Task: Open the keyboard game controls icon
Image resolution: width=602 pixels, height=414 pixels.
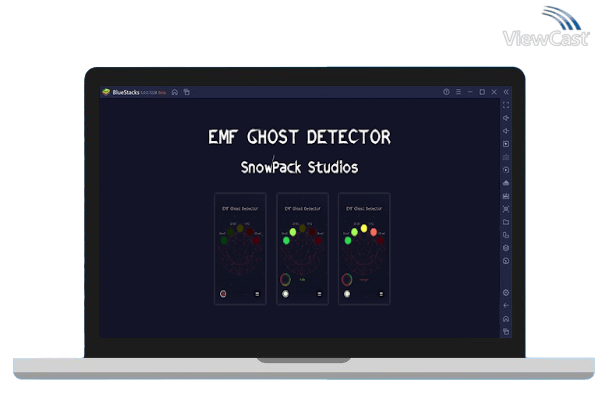Action: coord(506,157)
